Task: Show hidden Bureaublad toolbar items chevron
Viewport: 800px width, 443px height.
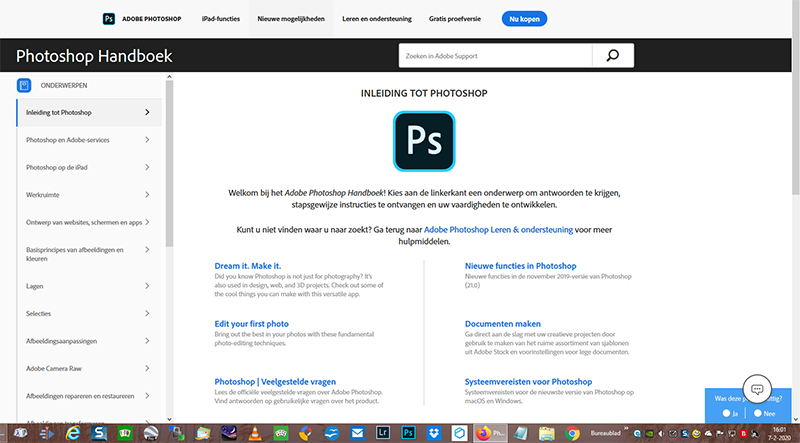Action: click(626, 427)
